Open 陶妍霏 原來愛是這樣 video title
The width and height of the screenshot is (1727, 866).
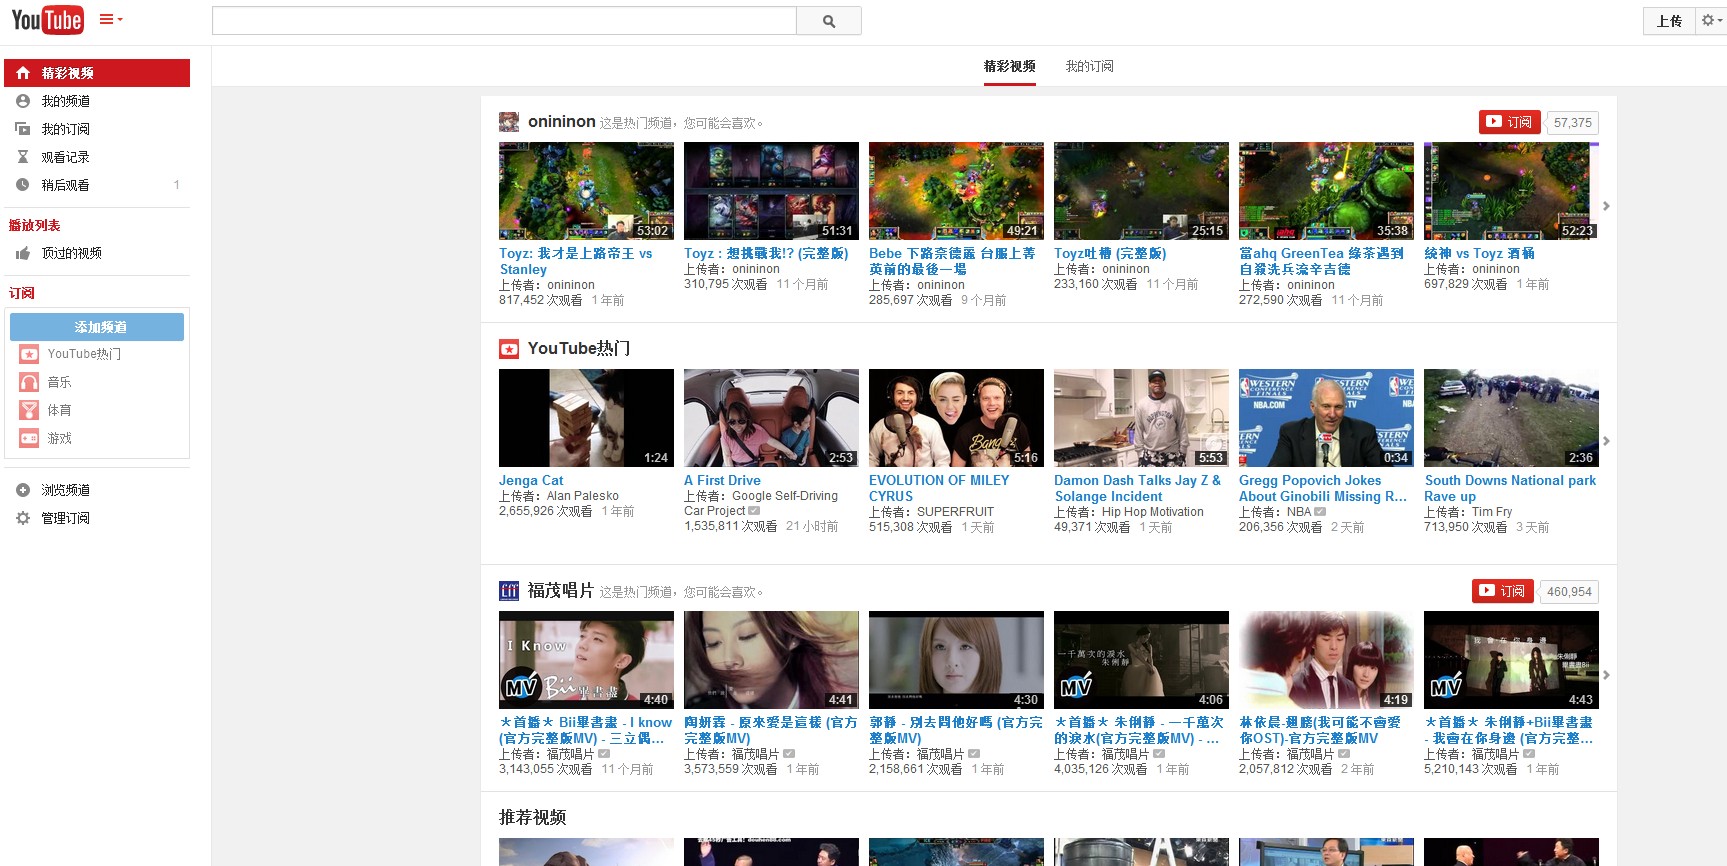point(770,730)
